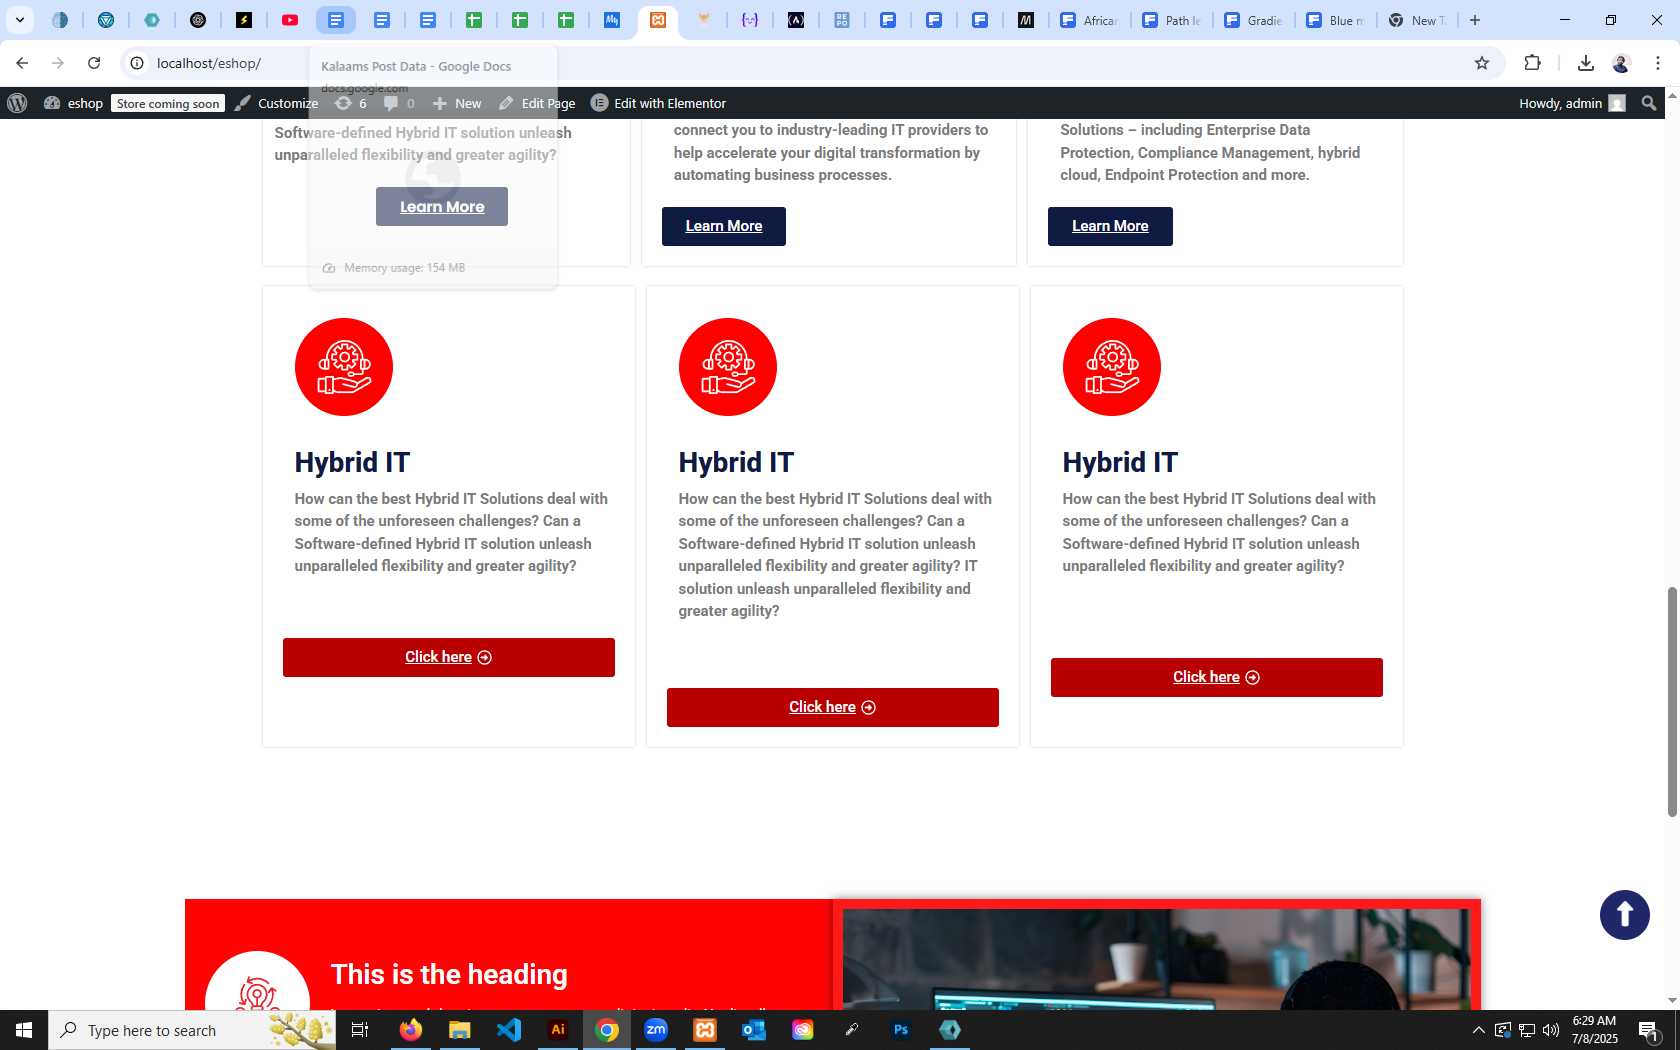Open the Chrome profile avatar

point(1621,63)
